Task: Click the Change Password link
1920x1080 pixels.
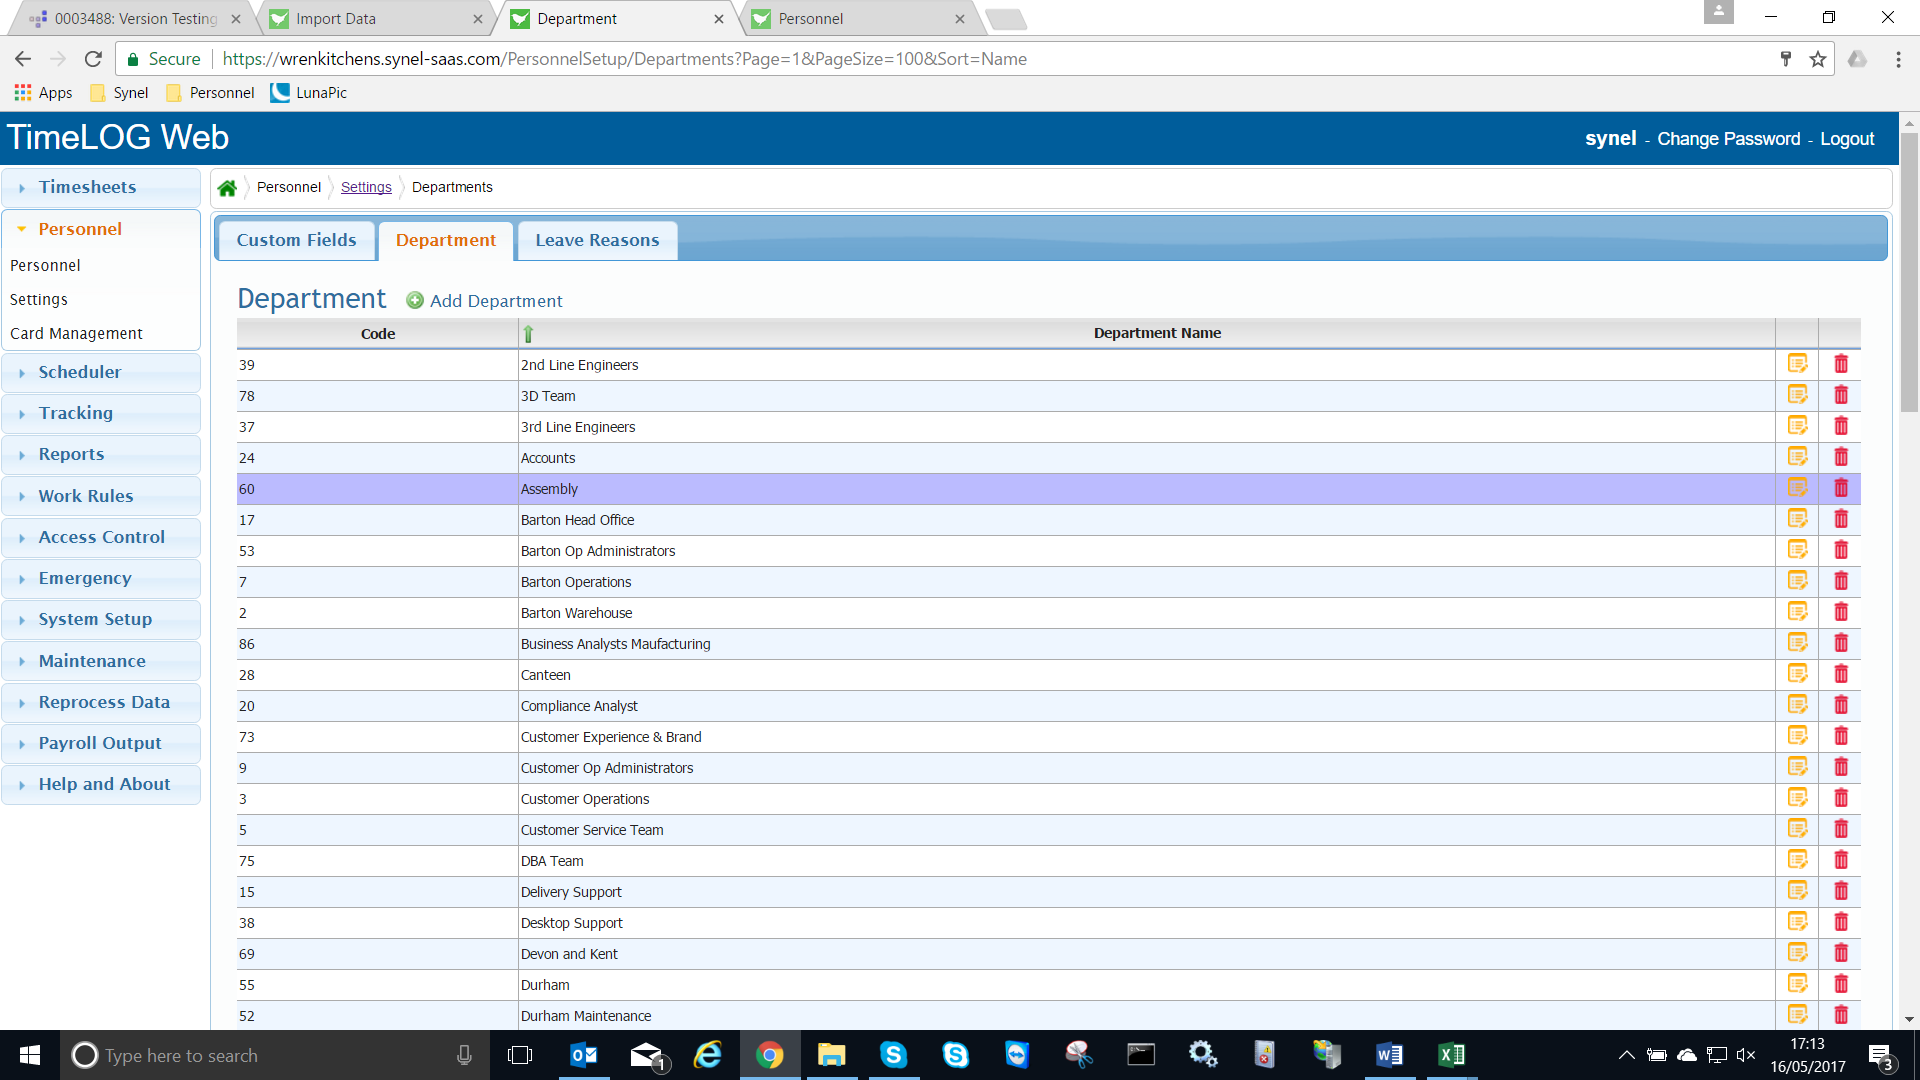Action: click(x=1728, y=139)
